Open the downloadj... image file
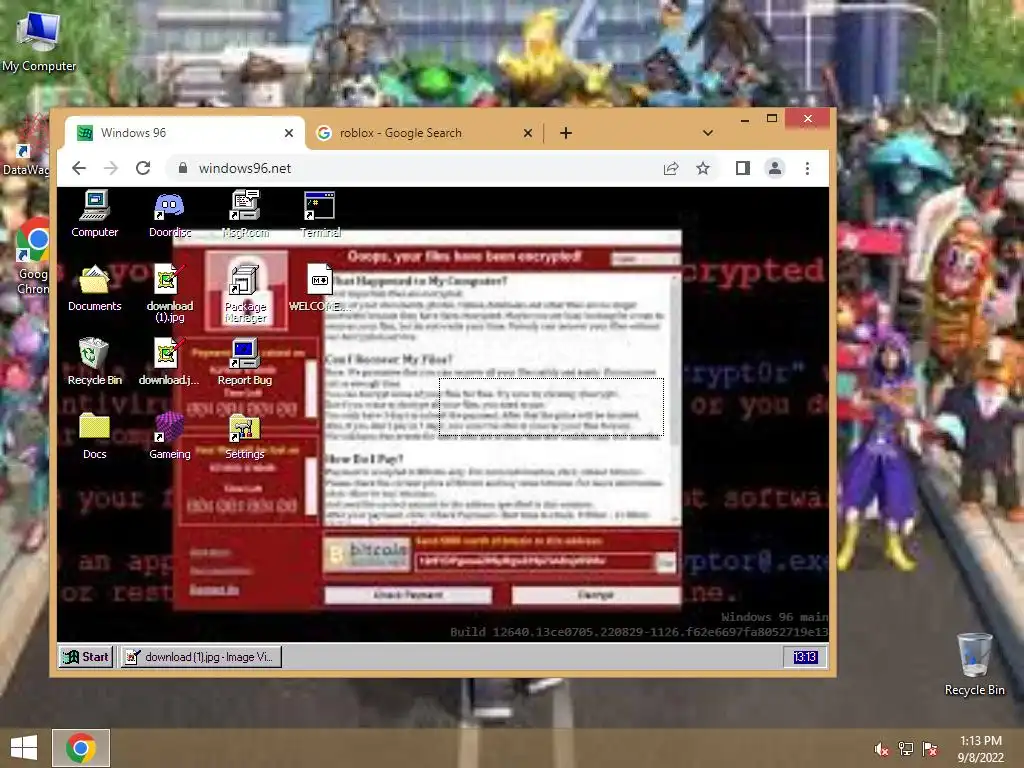Viewport: 1024px width, 768px height. point(170,362)
